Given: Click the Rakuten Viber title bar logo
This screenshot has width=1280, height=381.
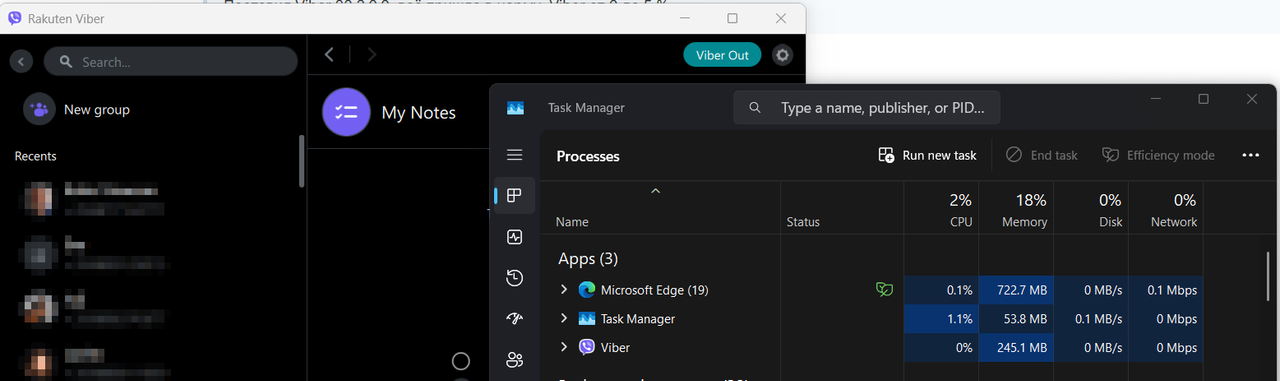Looking at the screenshot, I should pyautogui.click(x=15, y=18).
